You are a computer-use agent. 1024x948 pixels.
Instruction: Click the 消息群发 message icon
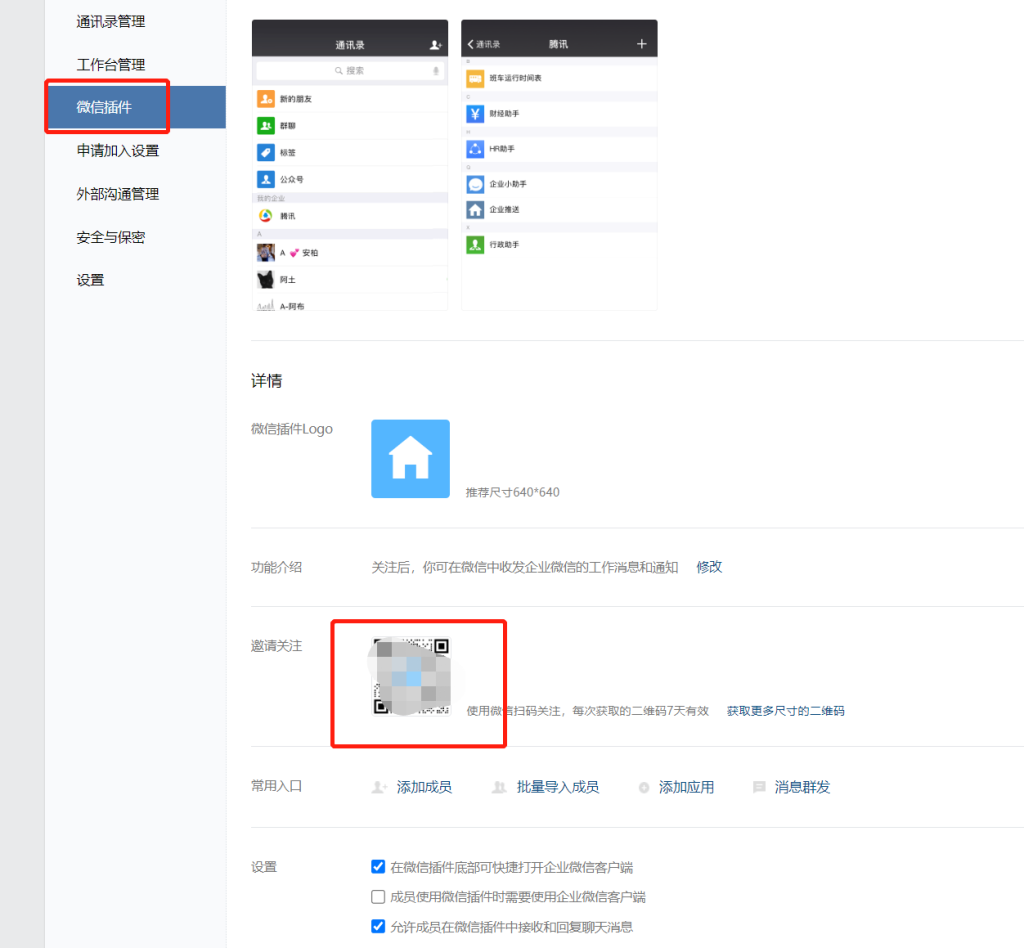pos(759,787)
